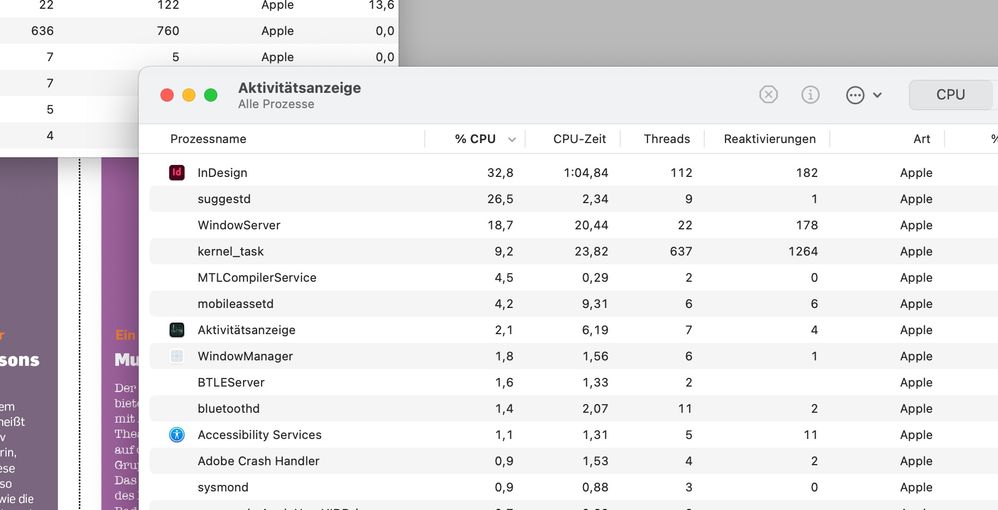Click the 636 value in the background window
998x510 pixels.
(x=42, y=31)
